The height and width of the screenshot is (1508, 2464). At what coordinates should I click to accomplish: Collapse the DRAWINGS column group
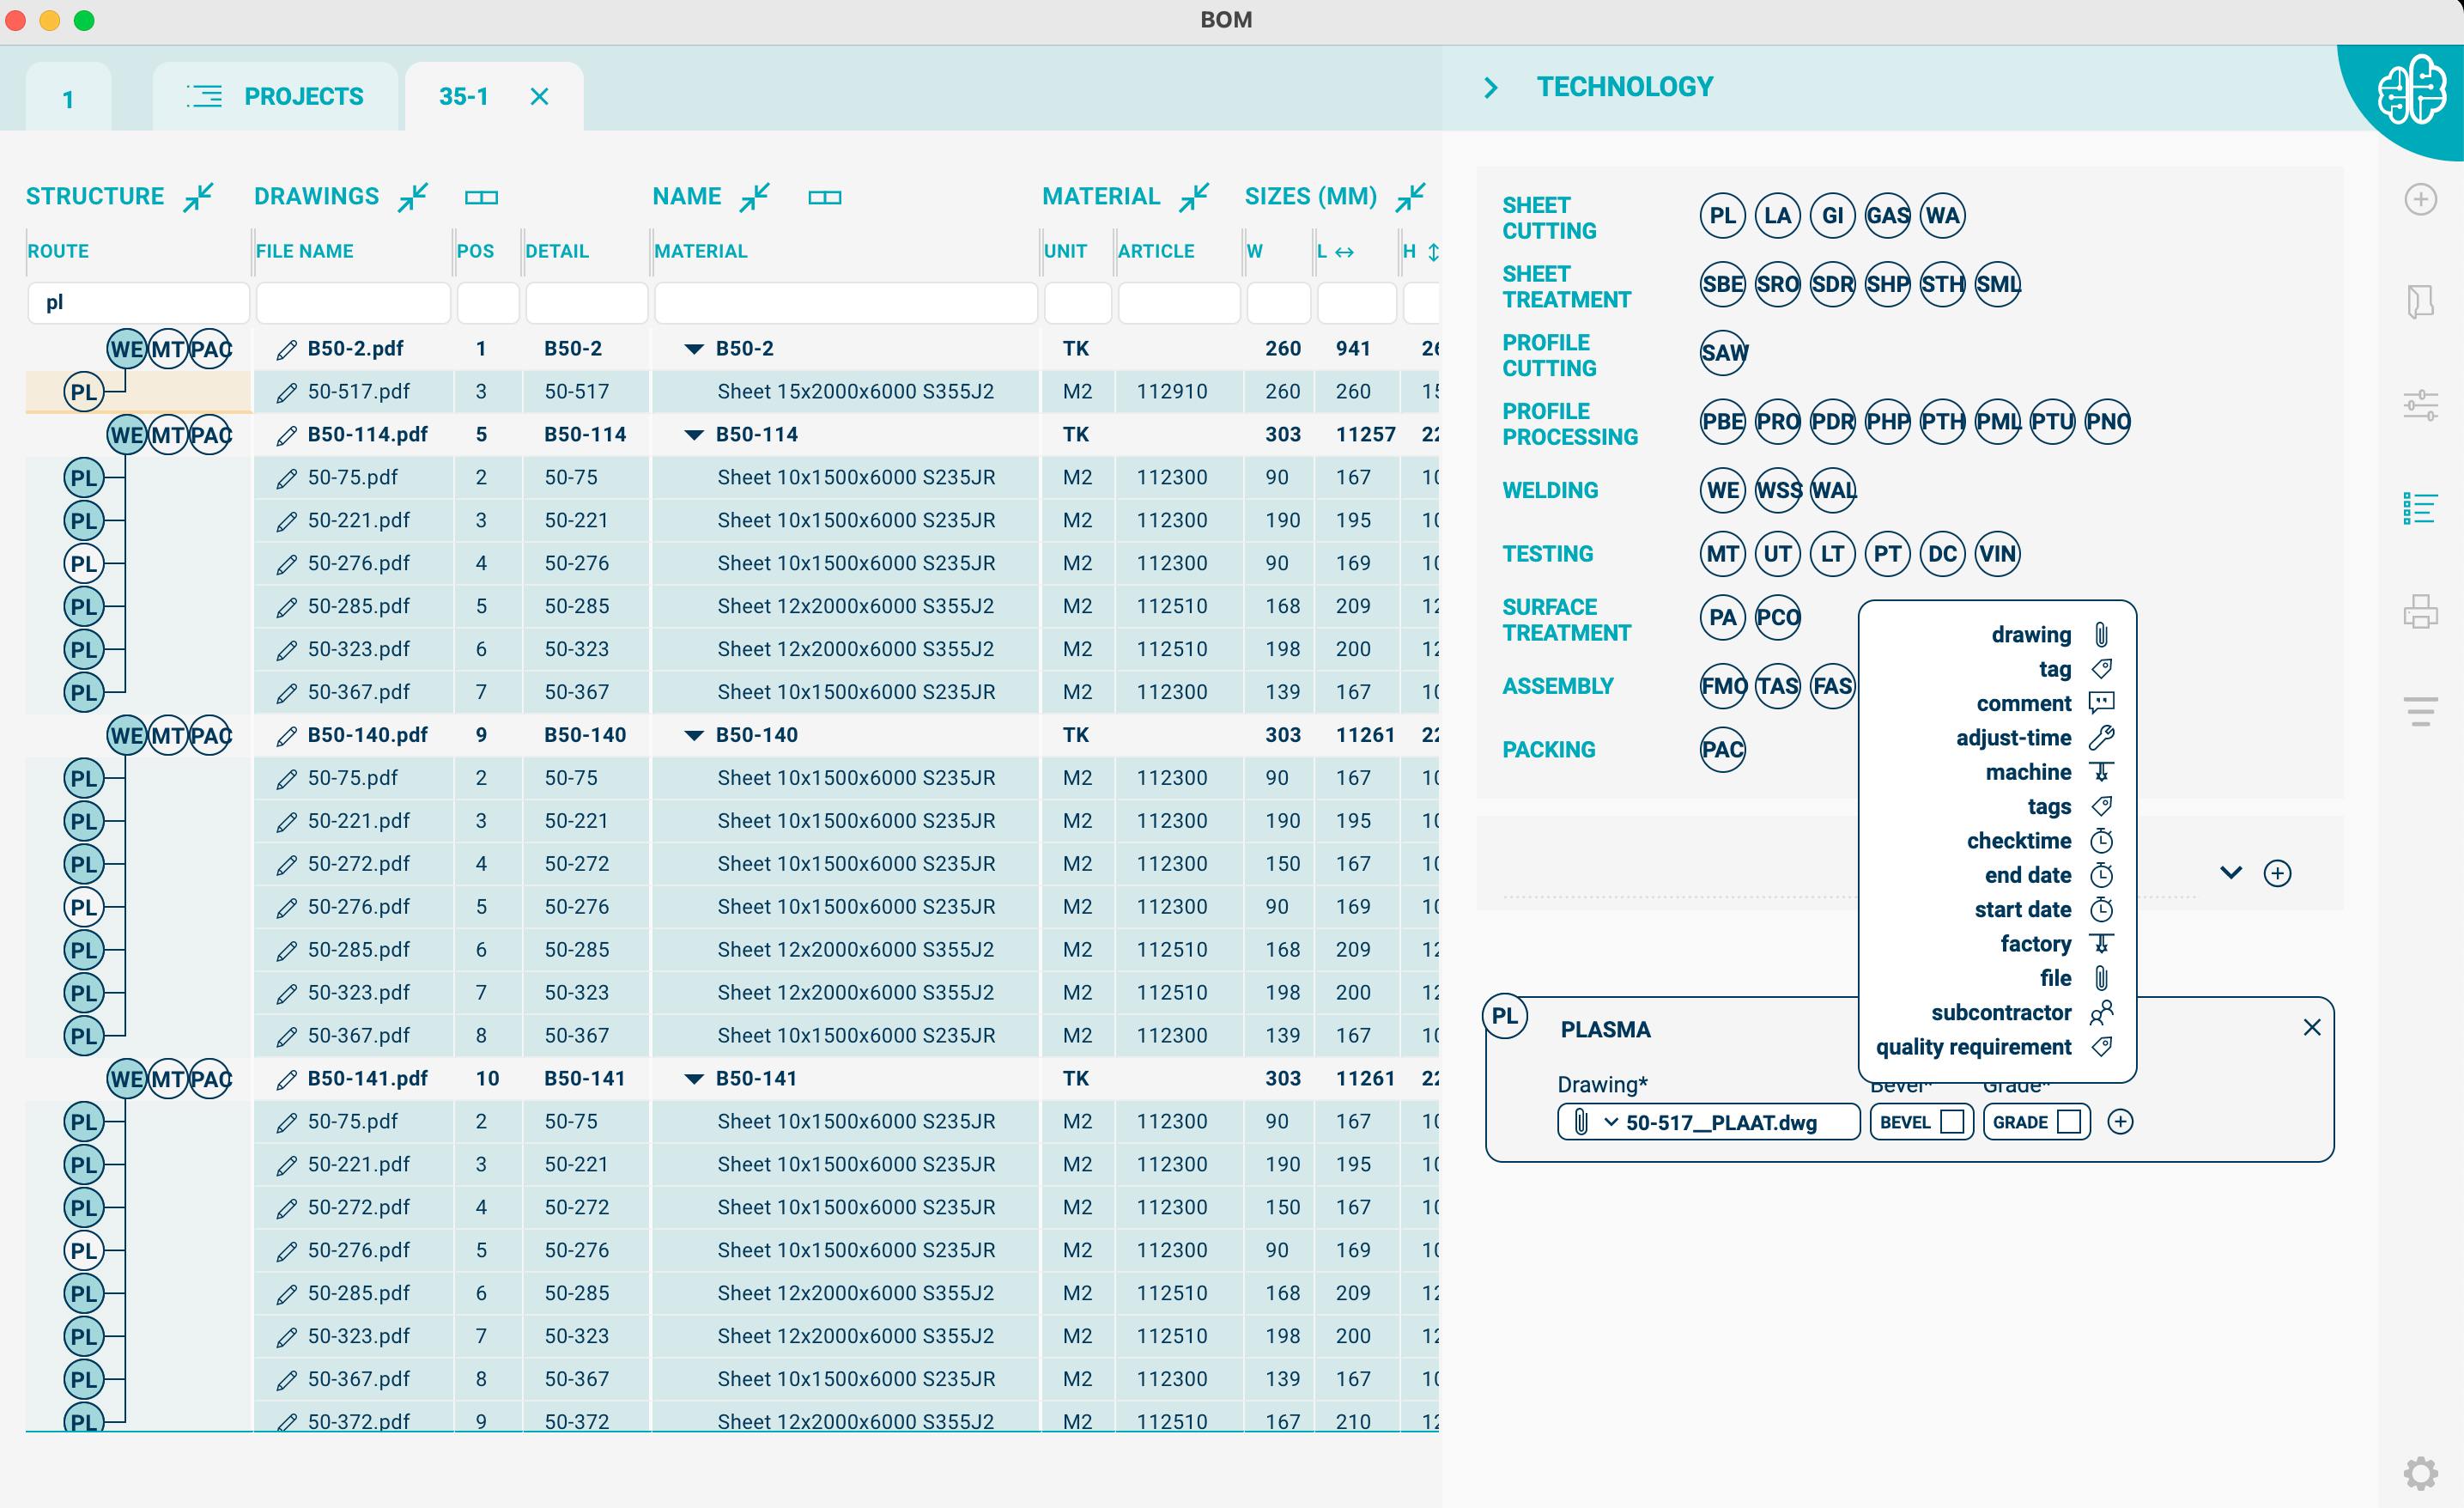[413, 197]
